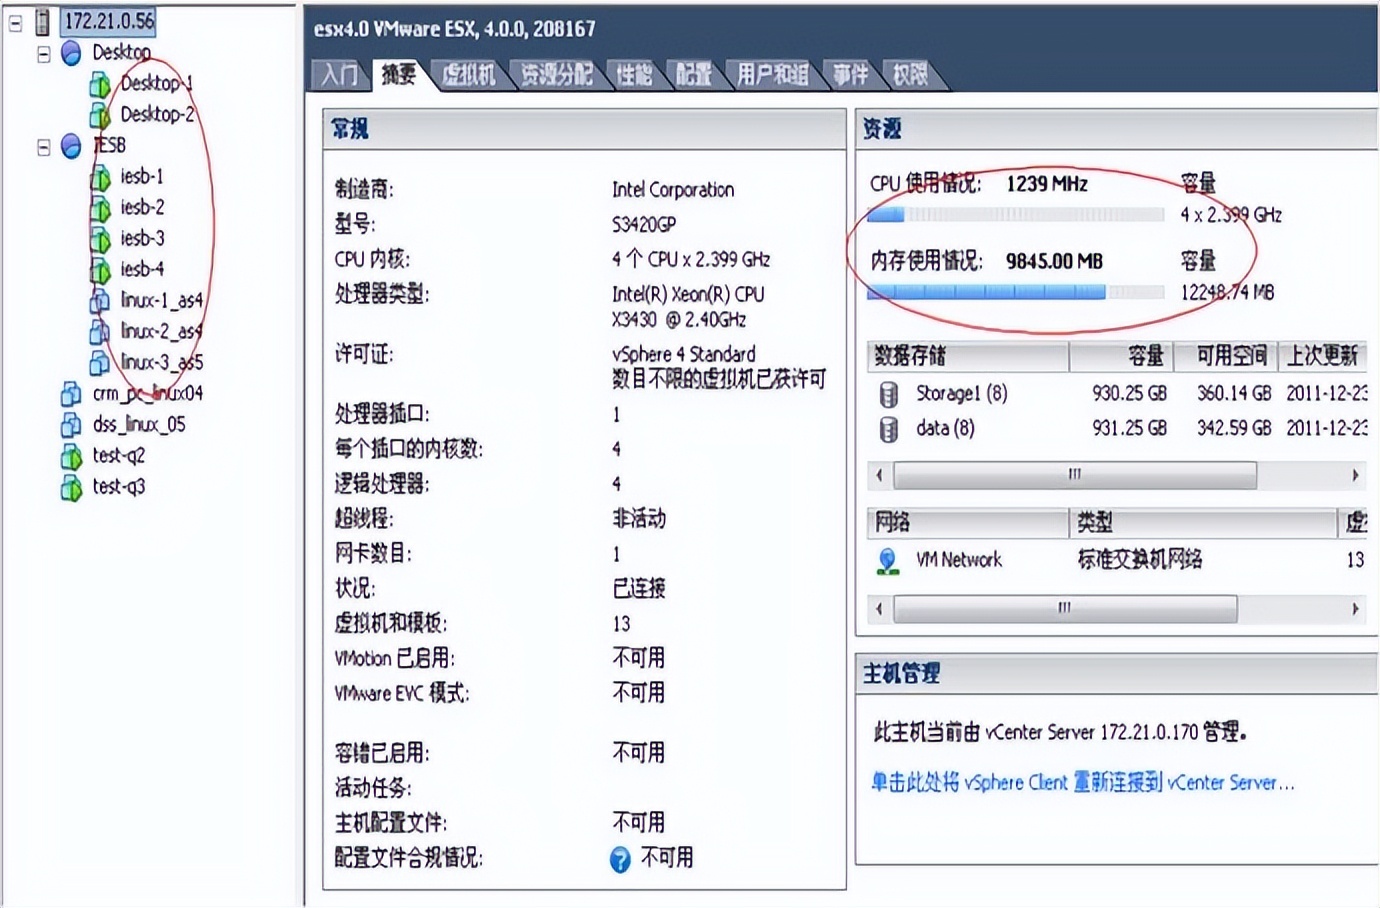Open the 虚拟机 tab
Viewport: 1380px width, 908px height.
click(x=469, y=75)
